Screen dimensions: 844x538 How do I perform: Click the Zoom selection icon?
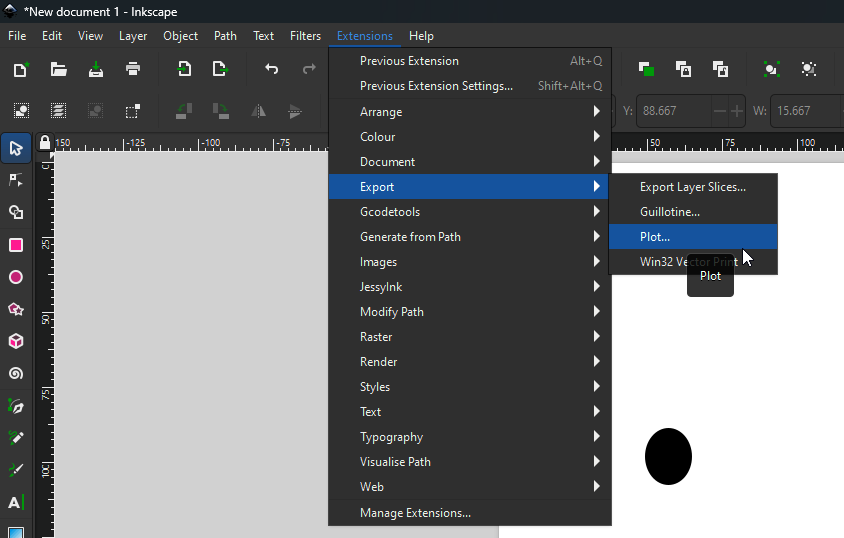[771, 69]
